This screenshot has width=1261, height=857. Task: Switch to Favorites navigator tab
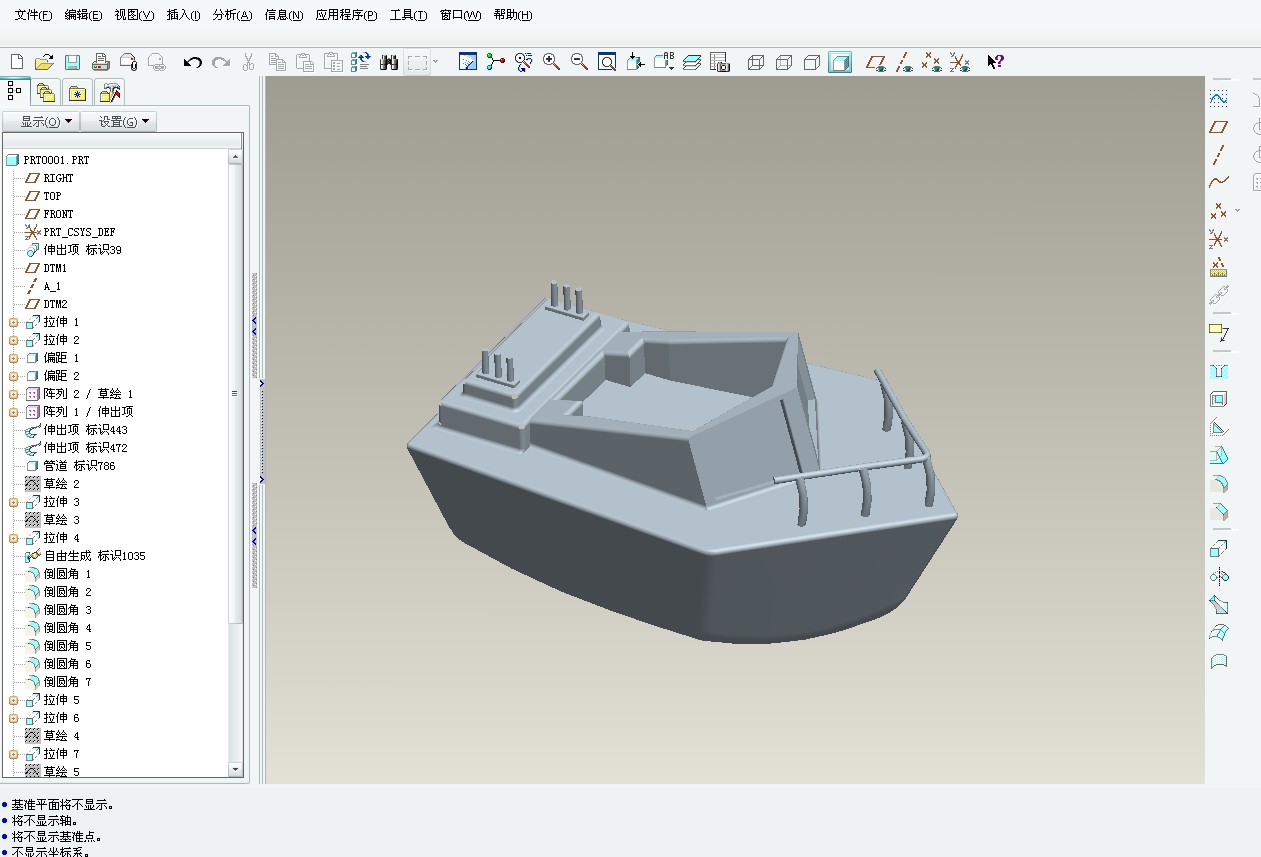point(78,92)
